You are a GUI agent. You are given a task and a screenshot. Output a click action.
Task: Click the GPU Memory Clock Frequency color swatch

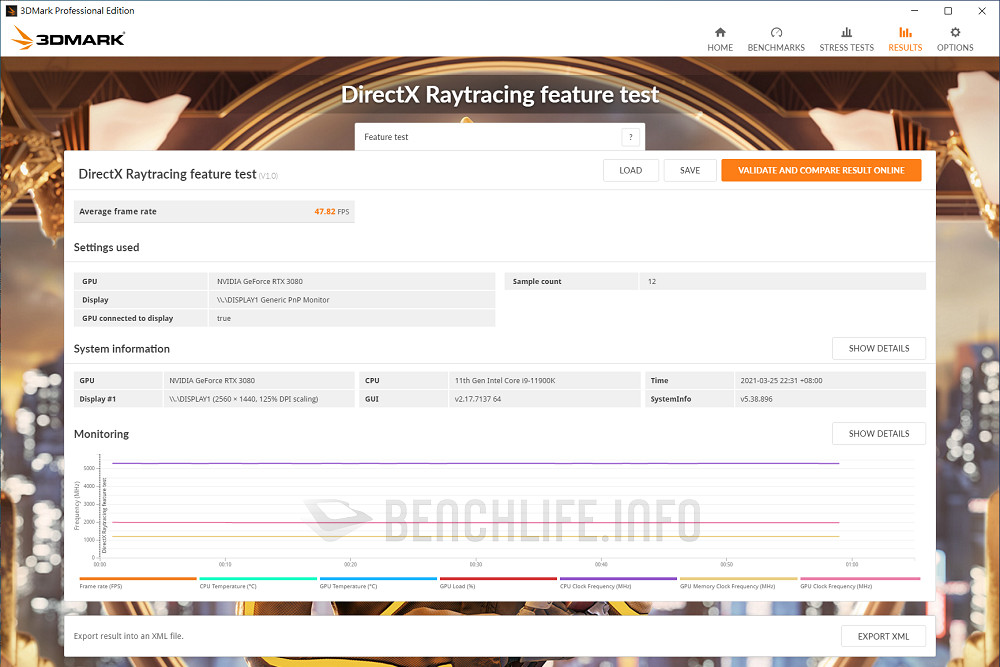[x=737, y=578]
